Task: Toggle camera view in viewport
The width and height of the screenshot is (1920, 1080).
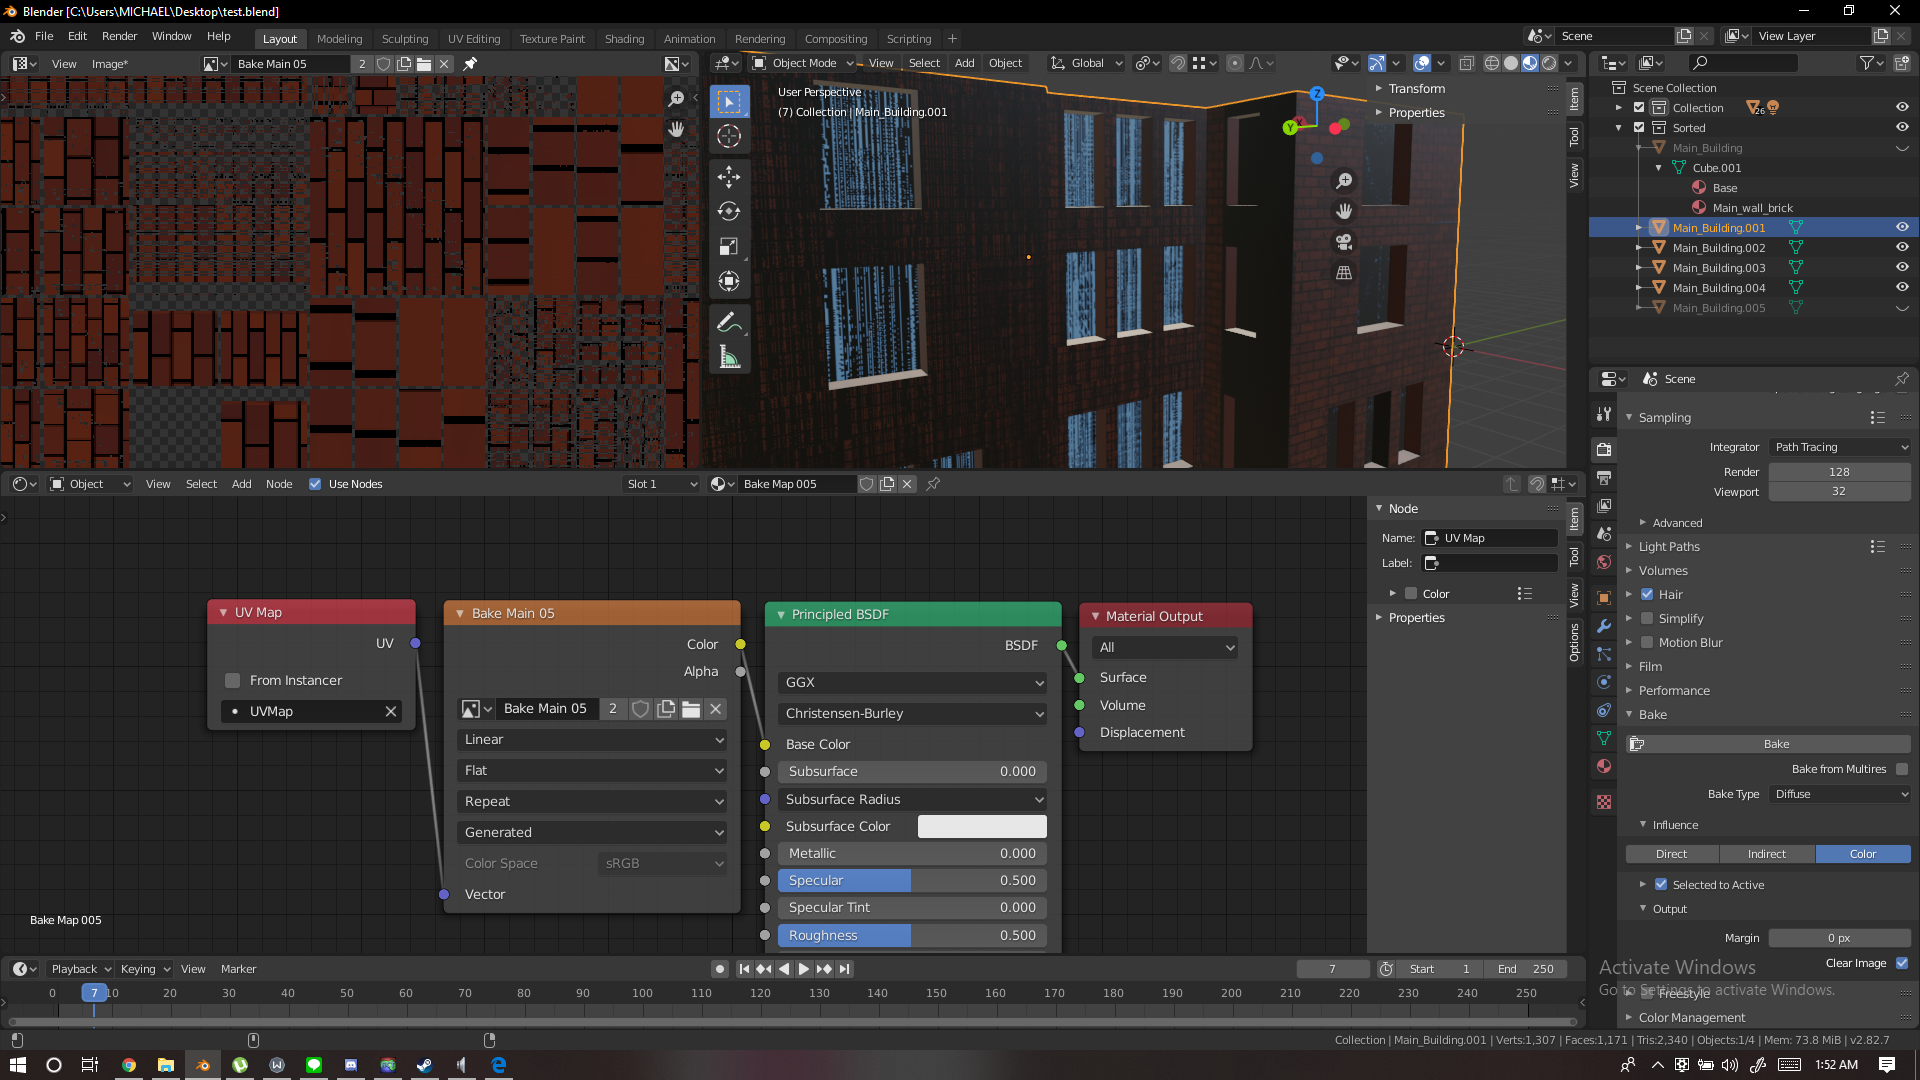Action: tap(1344, 242)
